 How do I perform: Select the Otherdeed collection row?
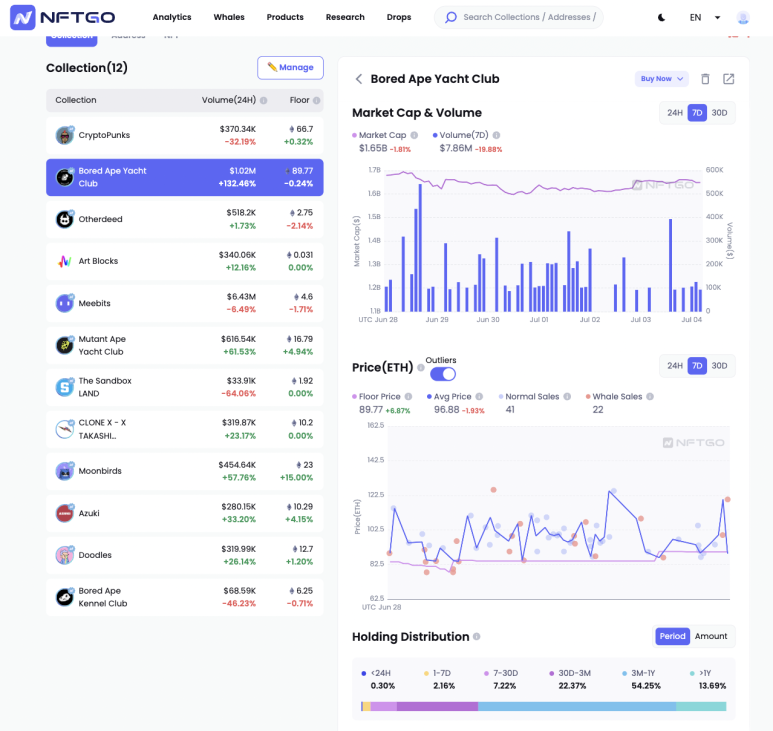(x=185, y=219)
